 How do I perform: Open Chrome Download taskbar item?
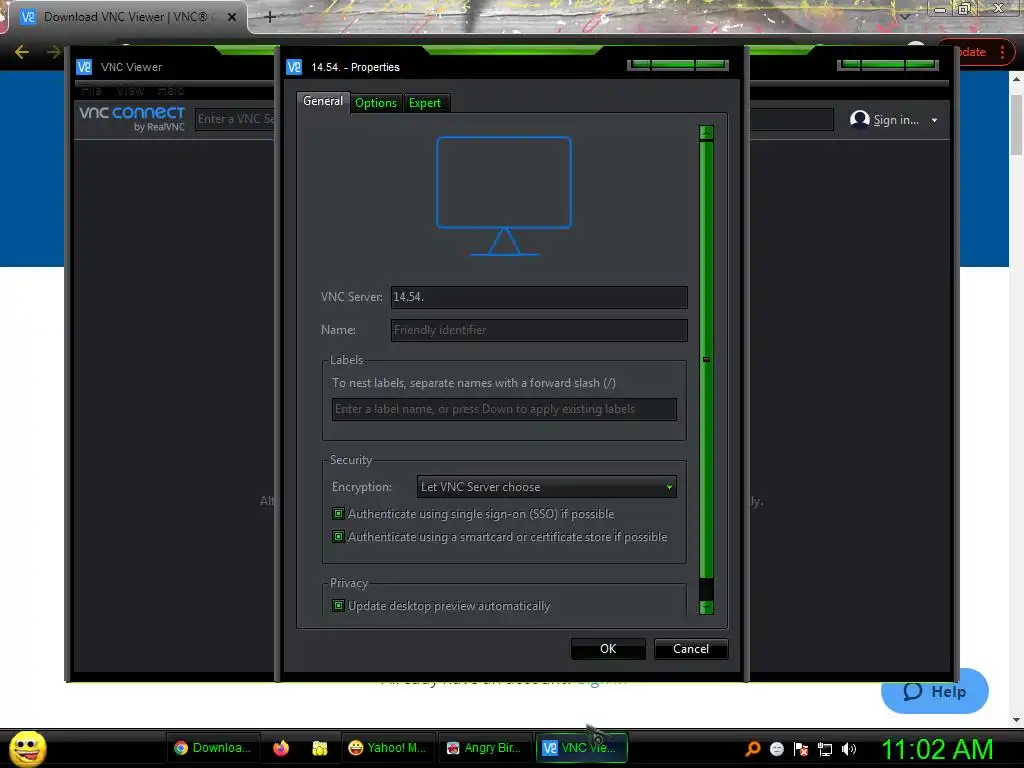point(213,748)
